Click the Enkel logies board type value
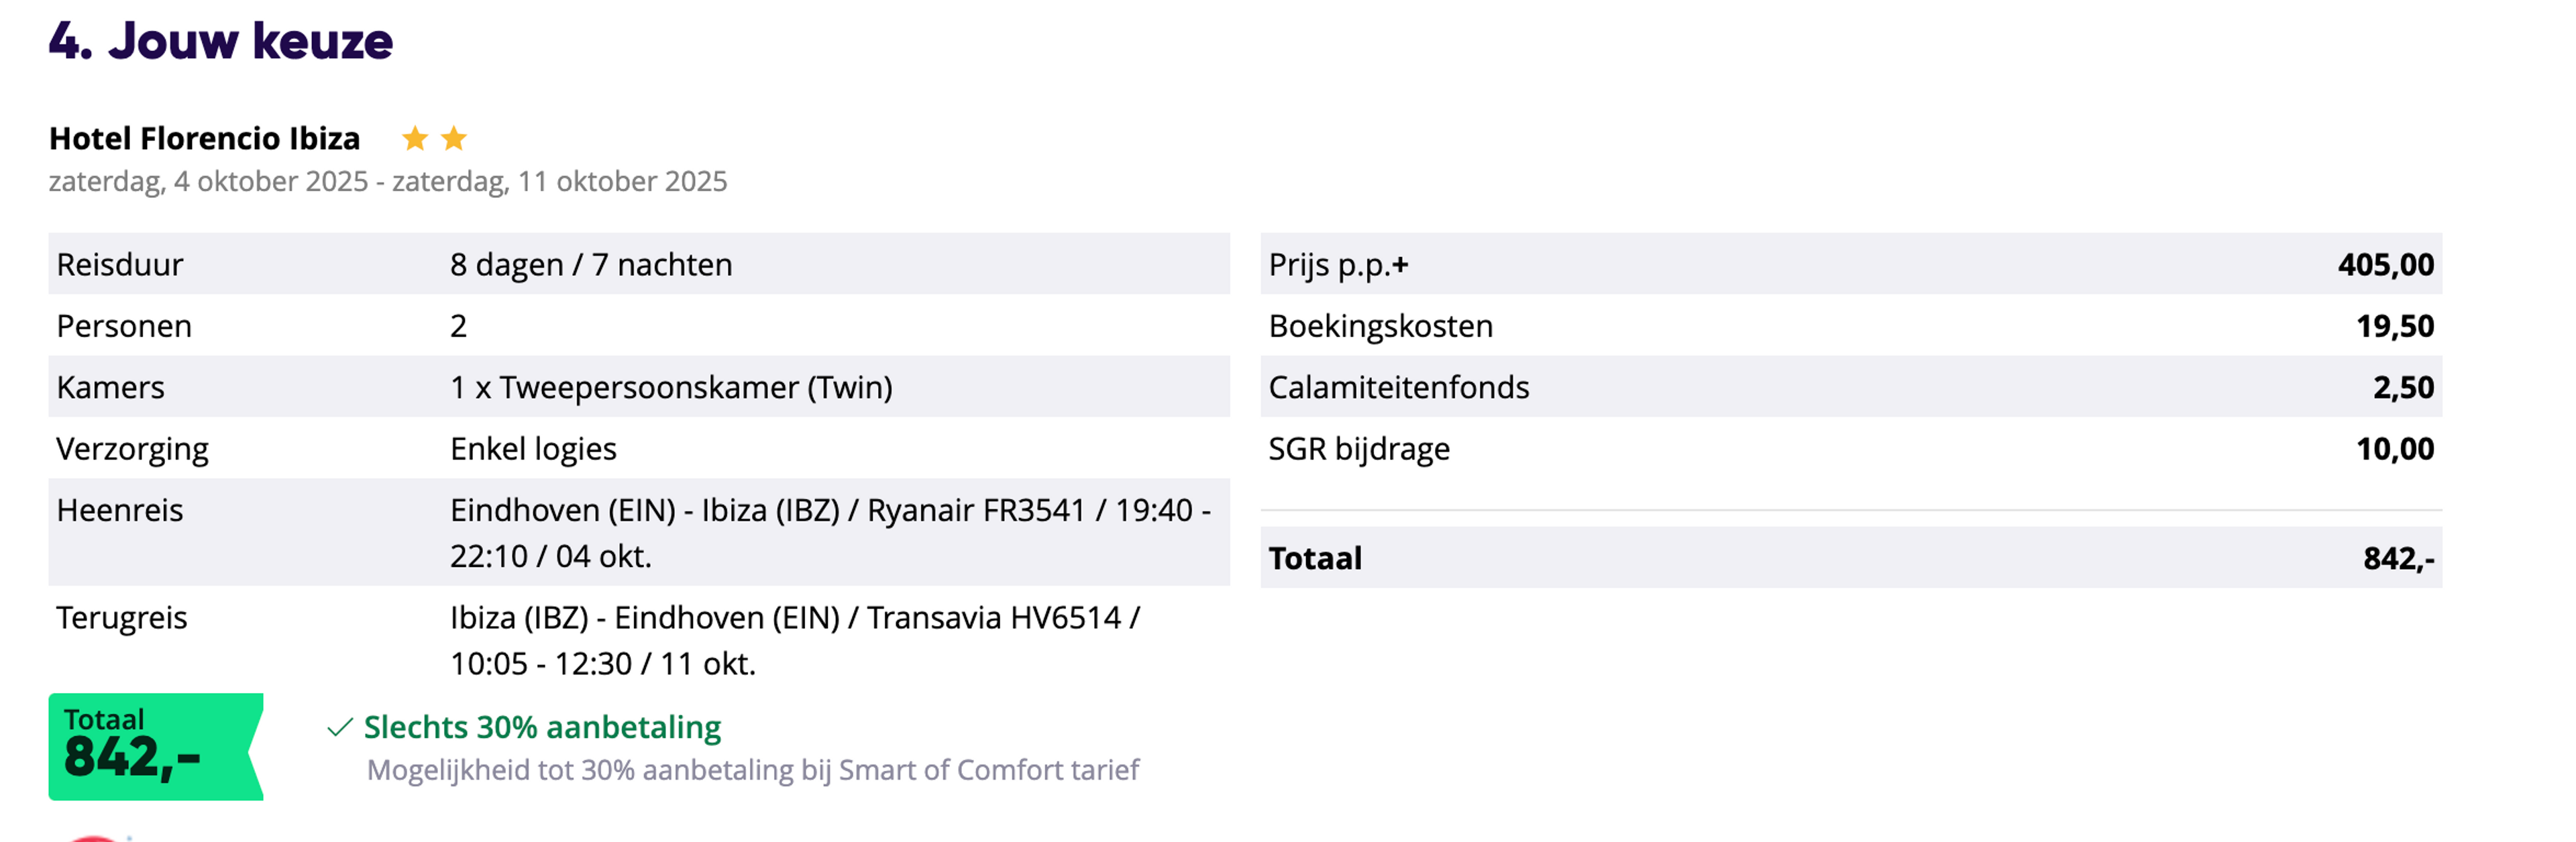The width and height of the screenshot is (2576, 842). coord(533,449)
